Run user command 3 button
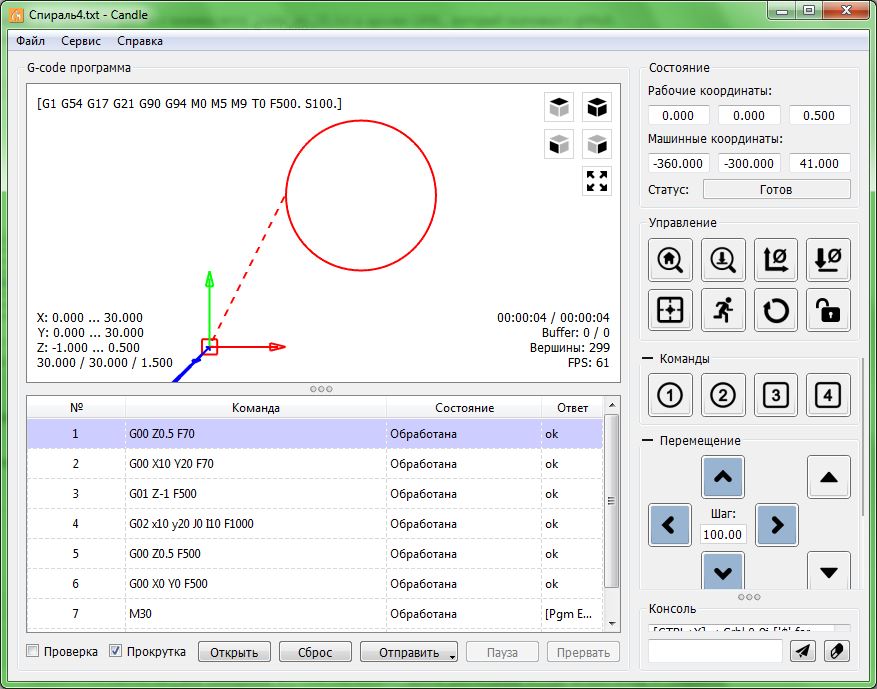The width and height of the screenshot is (877, 689). pos(775,395)
